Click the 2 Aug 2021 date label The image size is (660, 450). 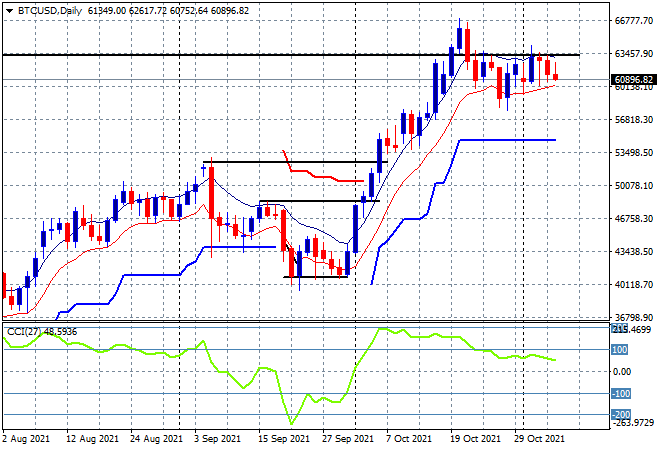[26, 439]
